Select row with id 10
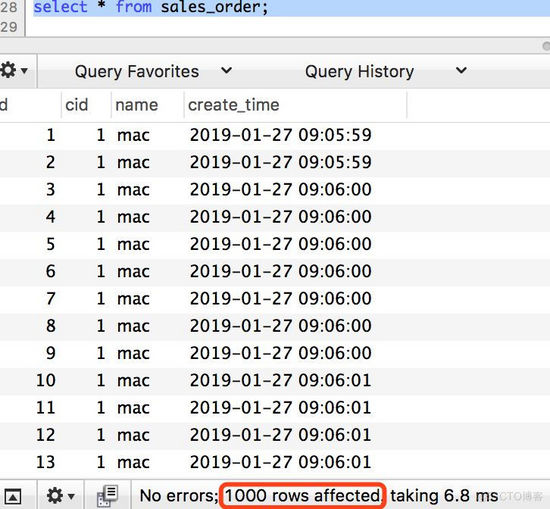This screenshot has width=550, height=509. (x=275, y=381)
